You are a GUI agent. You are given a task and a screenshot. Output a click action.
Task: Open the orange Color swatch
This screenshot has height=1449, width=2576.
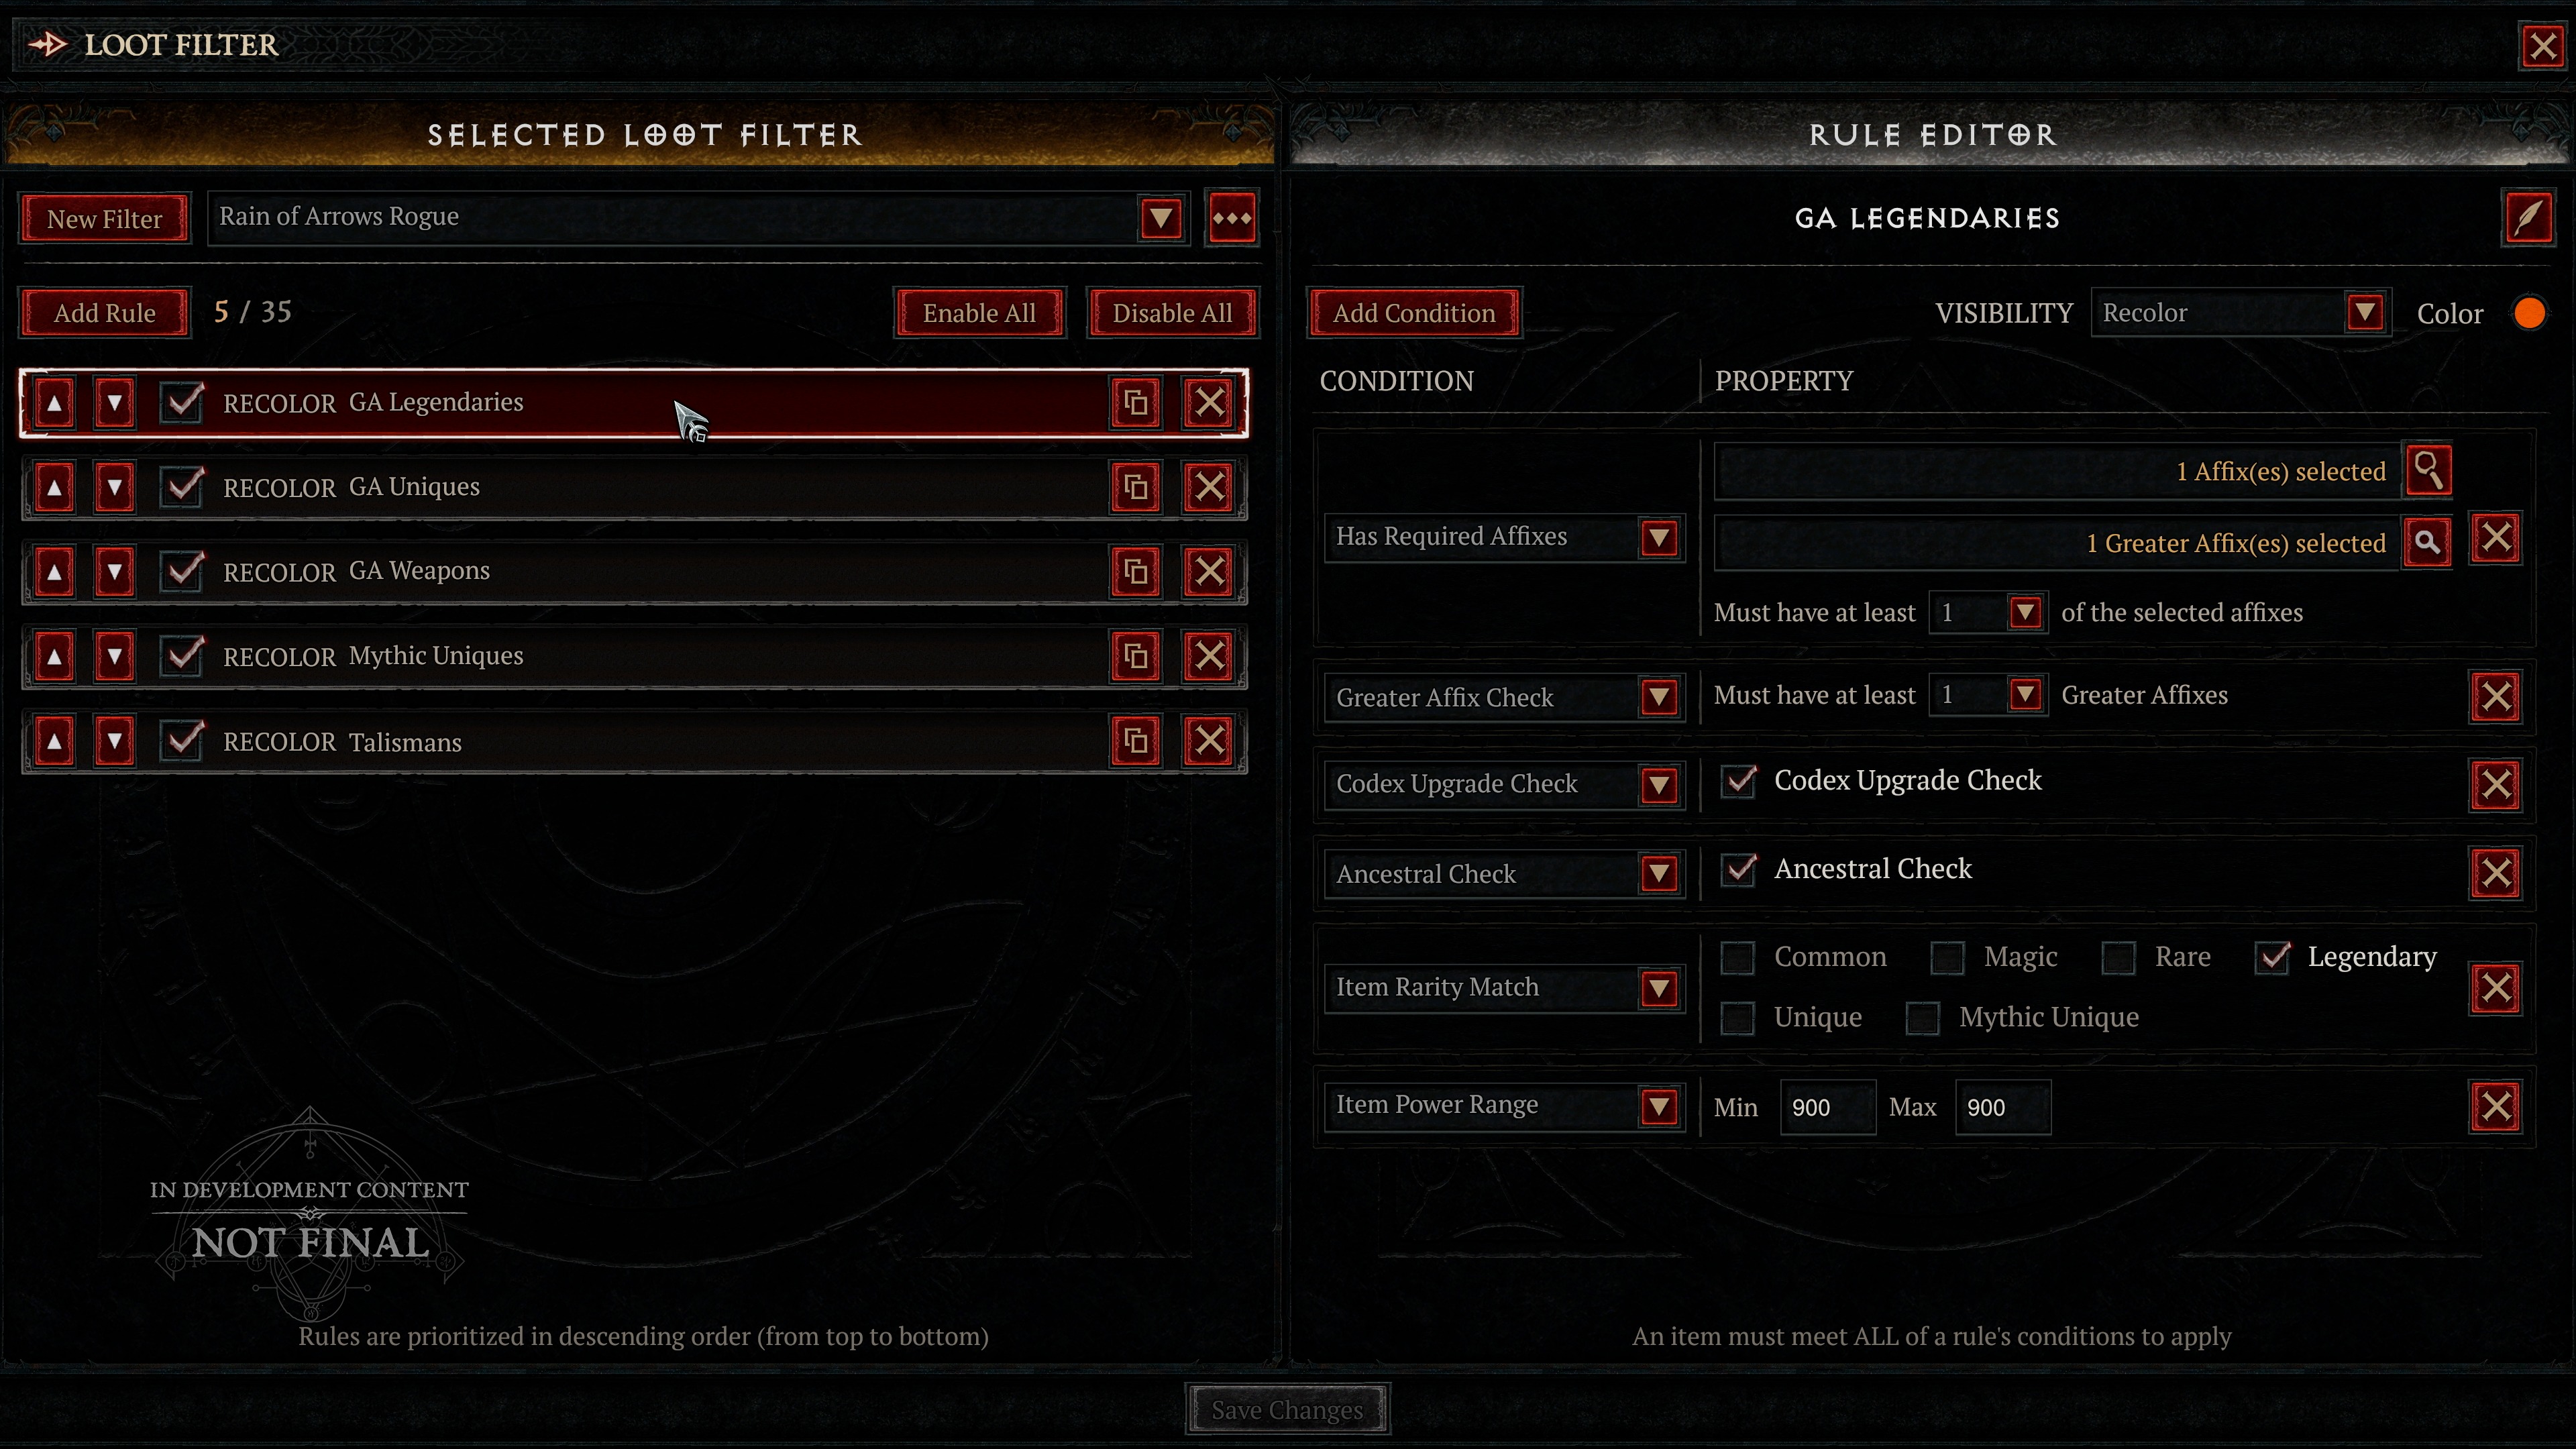pos(2529,313)
